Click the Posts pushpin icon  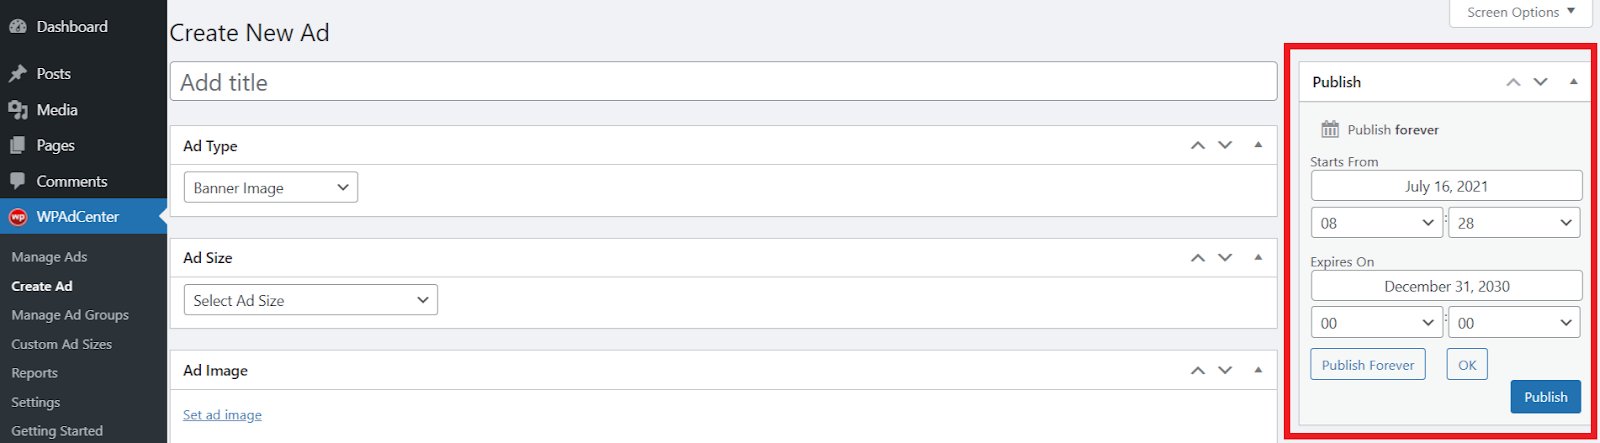(x=18, y=74)
